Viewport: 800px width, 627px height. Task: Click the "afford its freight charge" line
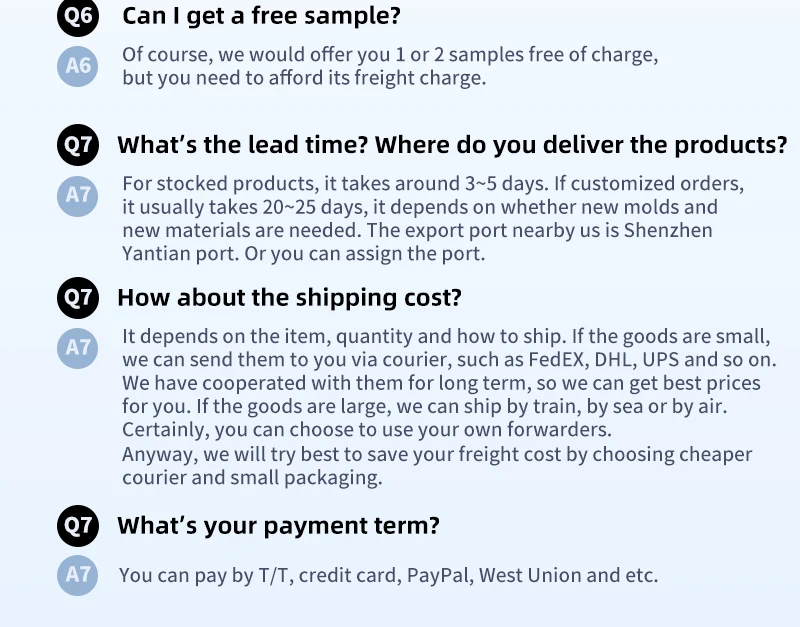[x=304, y=78]
